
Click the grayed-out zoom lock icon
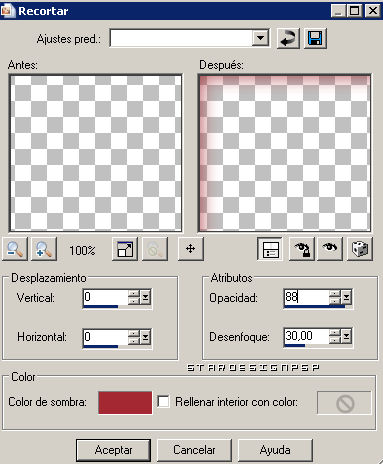coord(155,249)
